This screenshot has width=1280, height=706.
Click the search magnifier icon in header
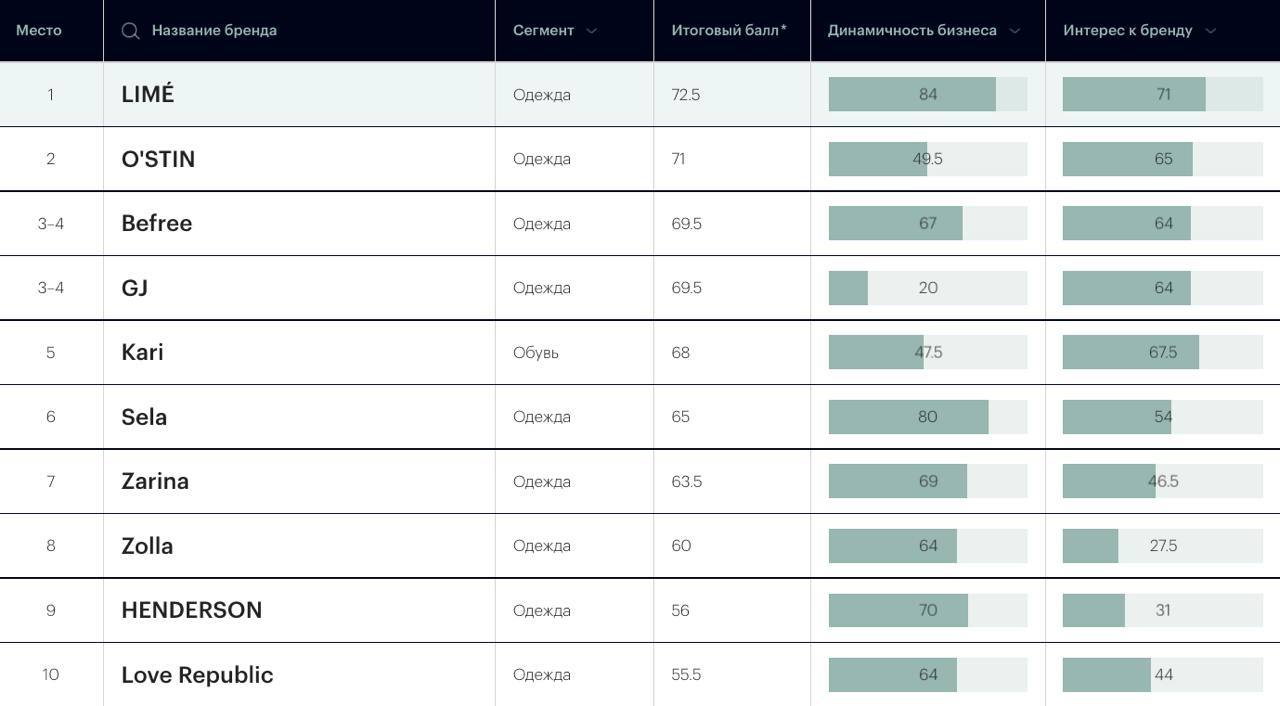tap(130, 31)
